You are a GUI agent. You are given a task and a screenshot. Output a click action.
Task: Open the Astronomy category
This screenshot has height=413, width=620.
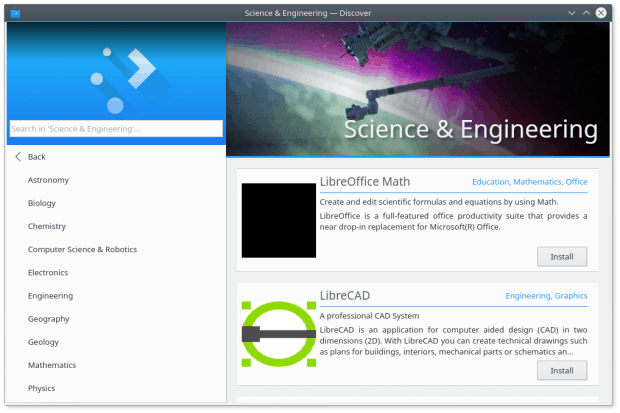pos(48,180)
